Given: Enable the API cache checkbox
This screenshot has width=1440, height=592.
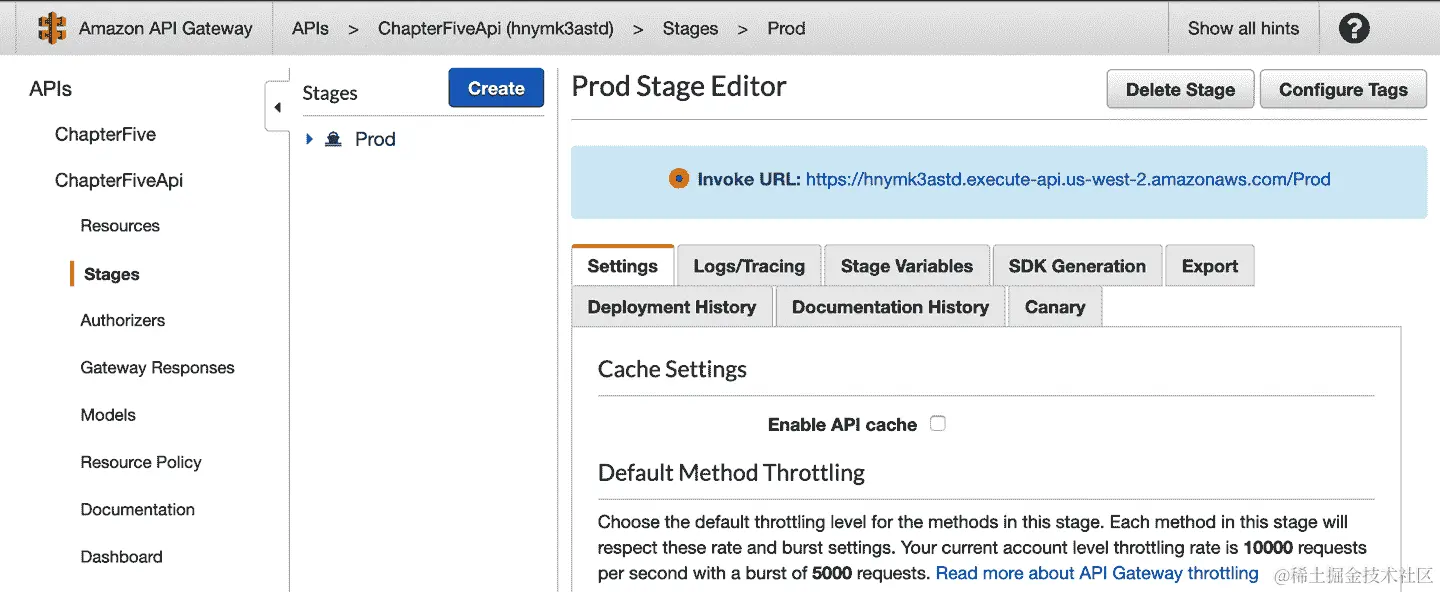Looking at the screenshot, I should (938, 423).
